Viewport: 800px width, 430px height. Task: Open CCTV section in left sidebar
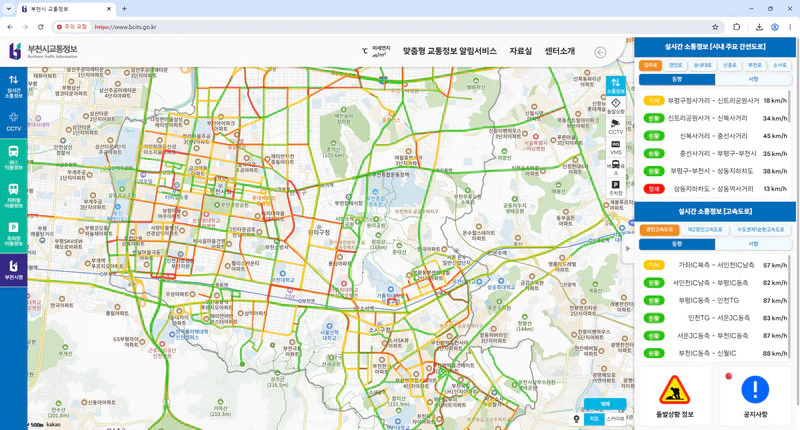14,122
